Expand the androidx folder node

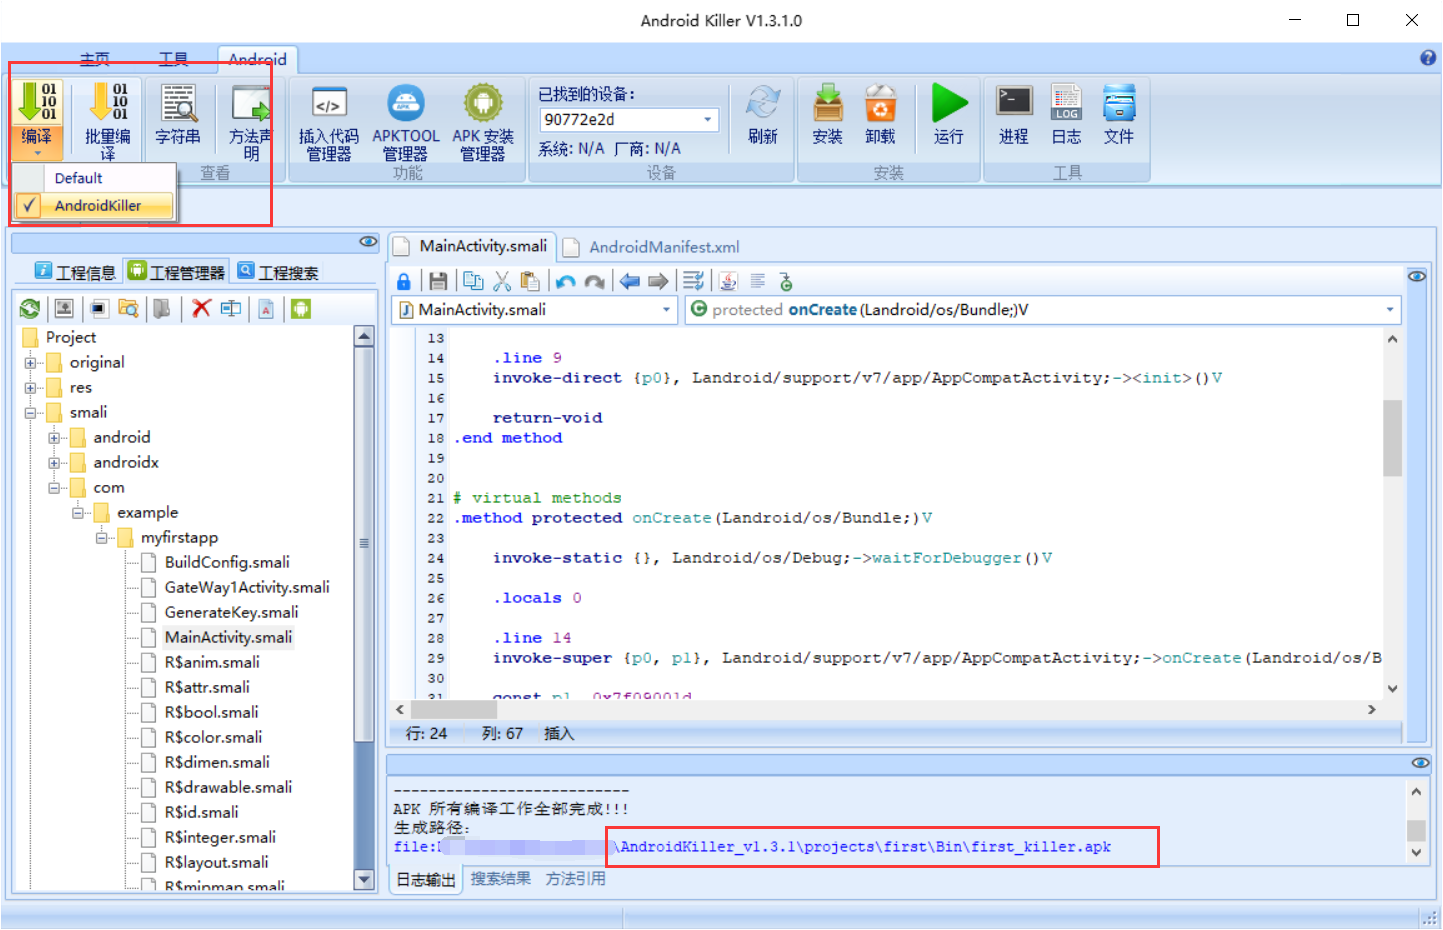click(x=54, y=463)
